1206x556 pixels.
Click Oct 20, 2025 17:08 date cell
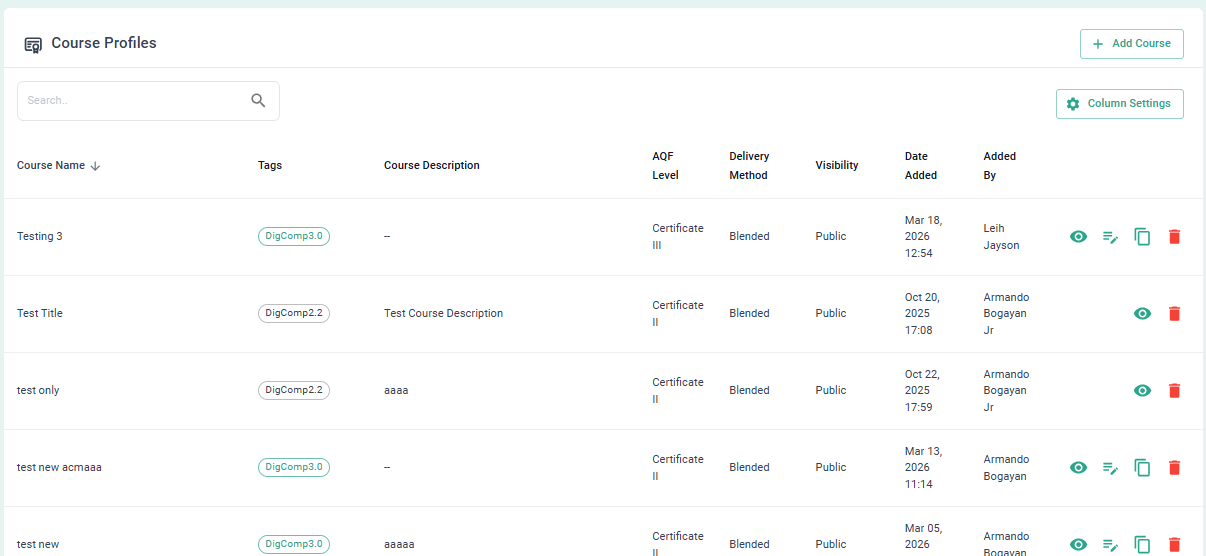click(x=922, y=313)
